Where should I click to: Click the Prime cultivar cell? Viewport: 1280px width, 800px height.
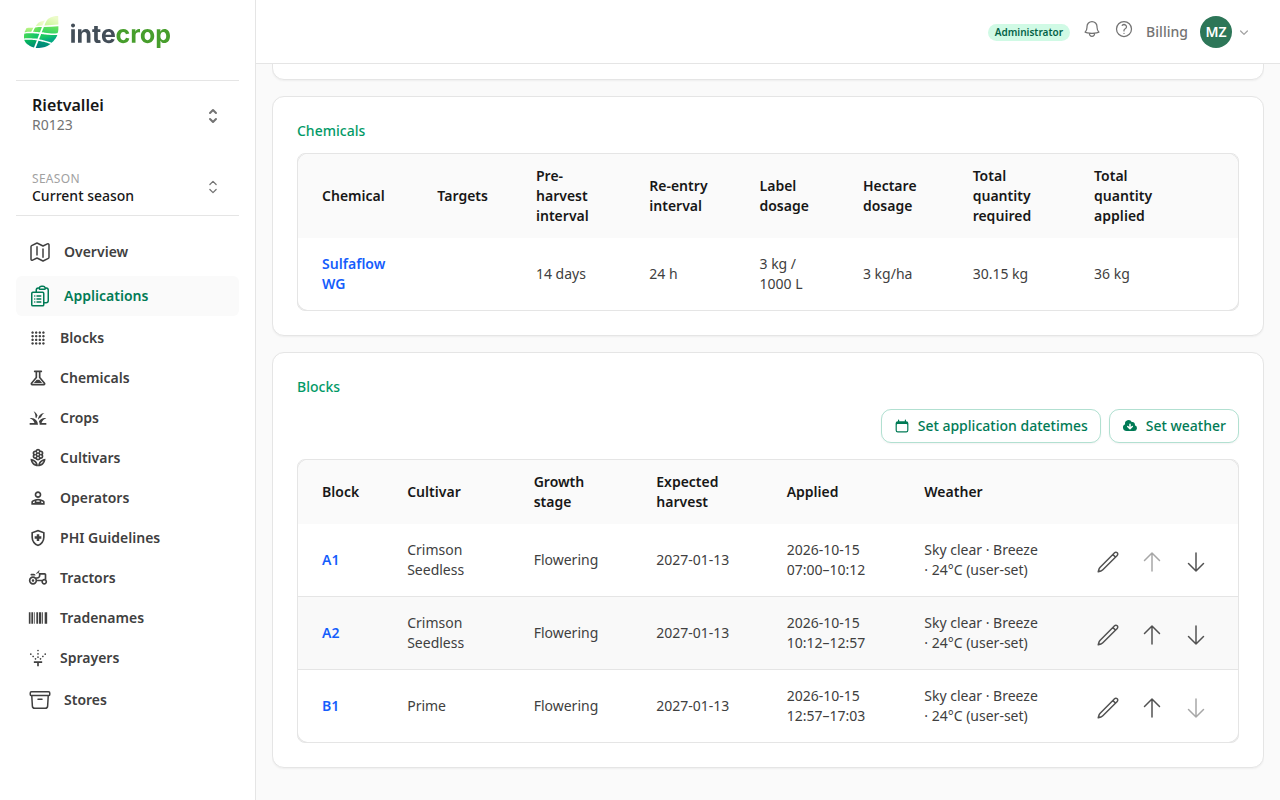(426, 706)
